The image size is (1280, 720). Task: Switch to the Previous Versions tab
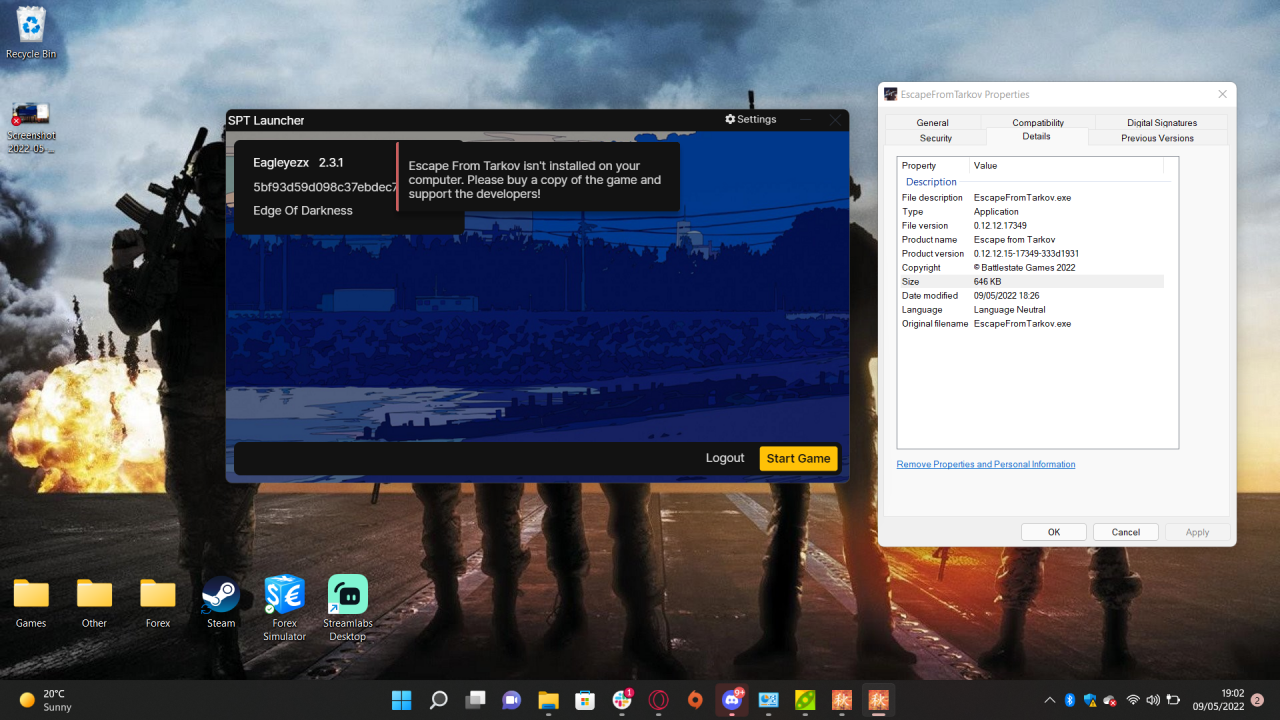[x=1158, y=138]
